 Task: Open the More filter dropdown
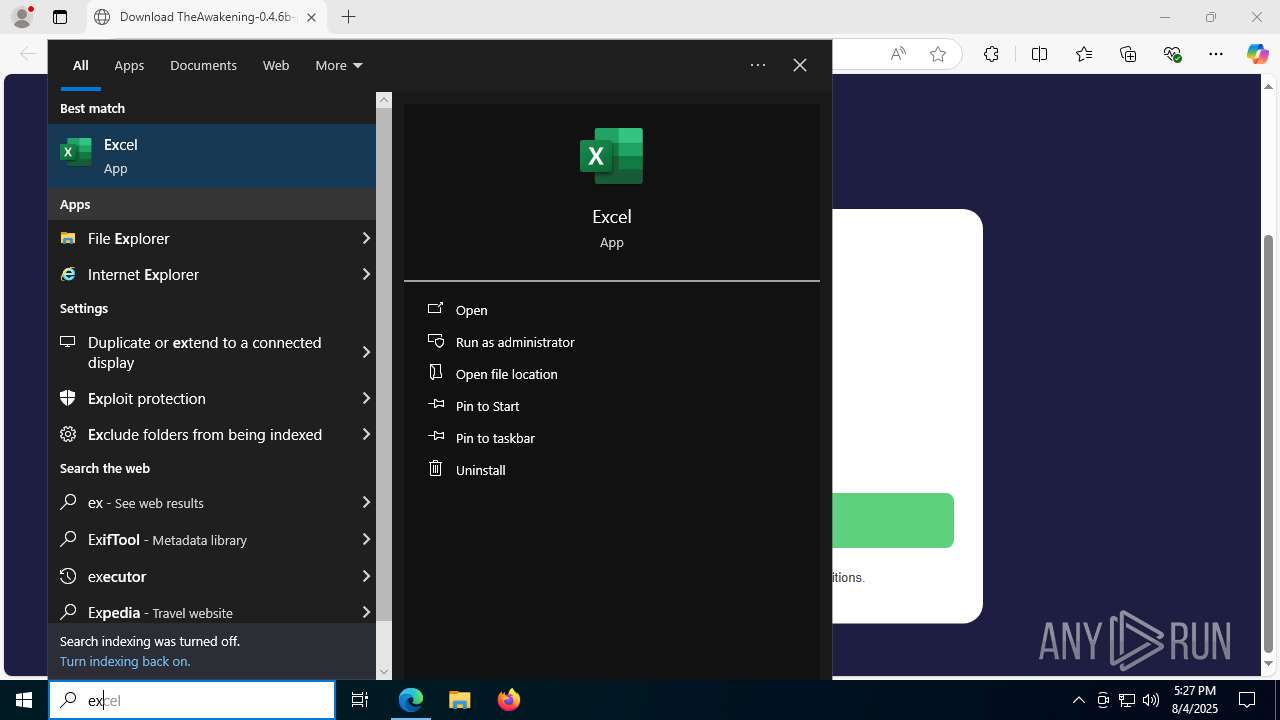[339, 65]
